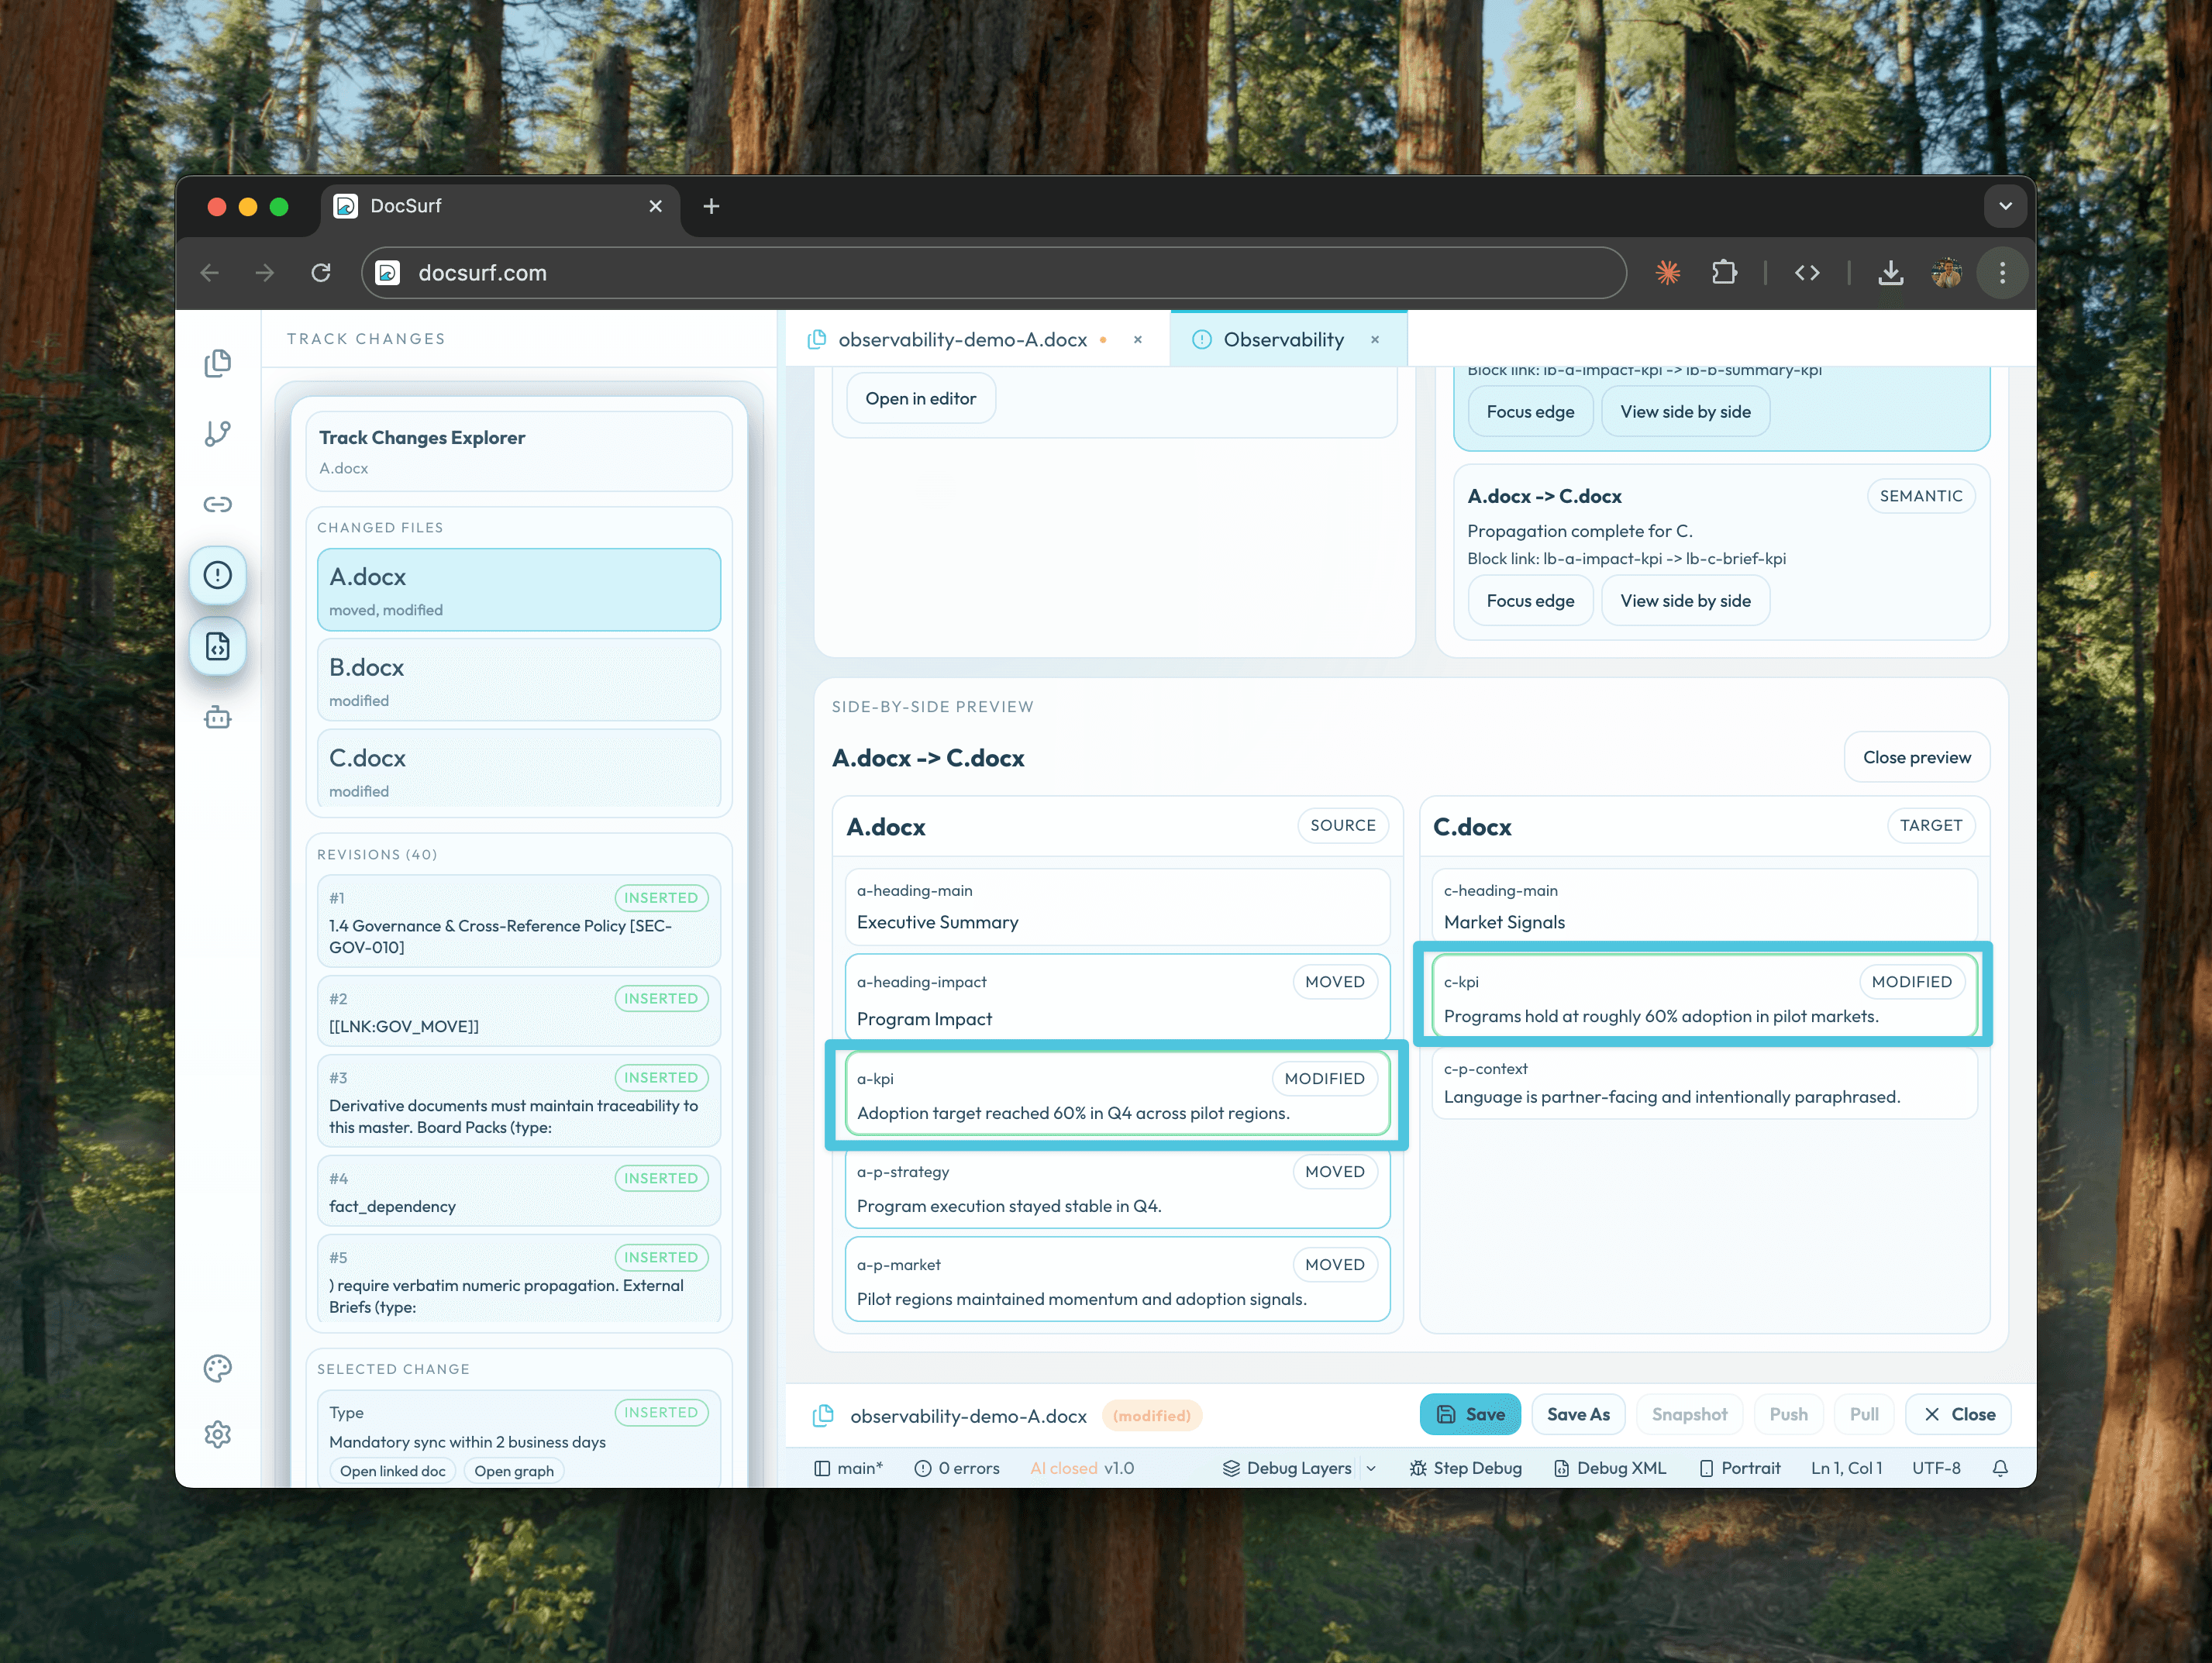Open the browser tab overflow chevron
This screenshot has height=1663, width=2212.
(x=2005, y=206)
